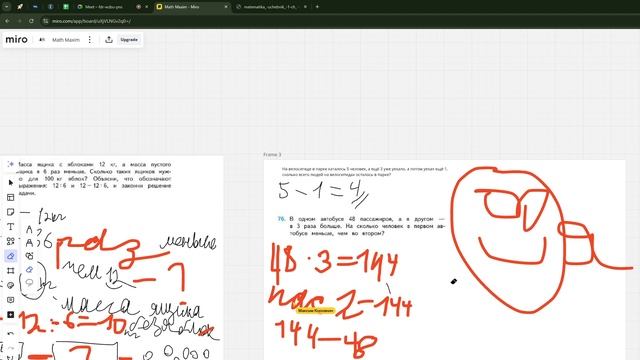640x360 pixels.
Task: Click the board icon beside Math Maxim
Action: coord(42,40)
